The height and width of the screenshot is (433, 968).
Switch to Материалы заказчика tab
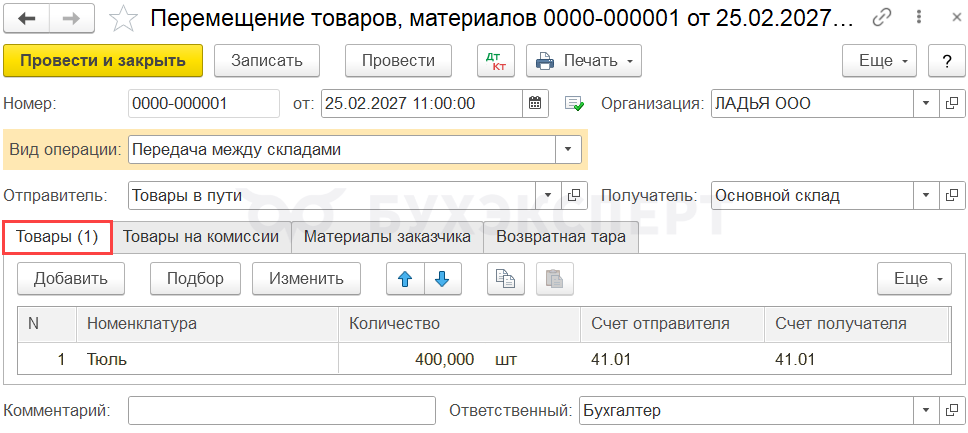tap(388, 237)
